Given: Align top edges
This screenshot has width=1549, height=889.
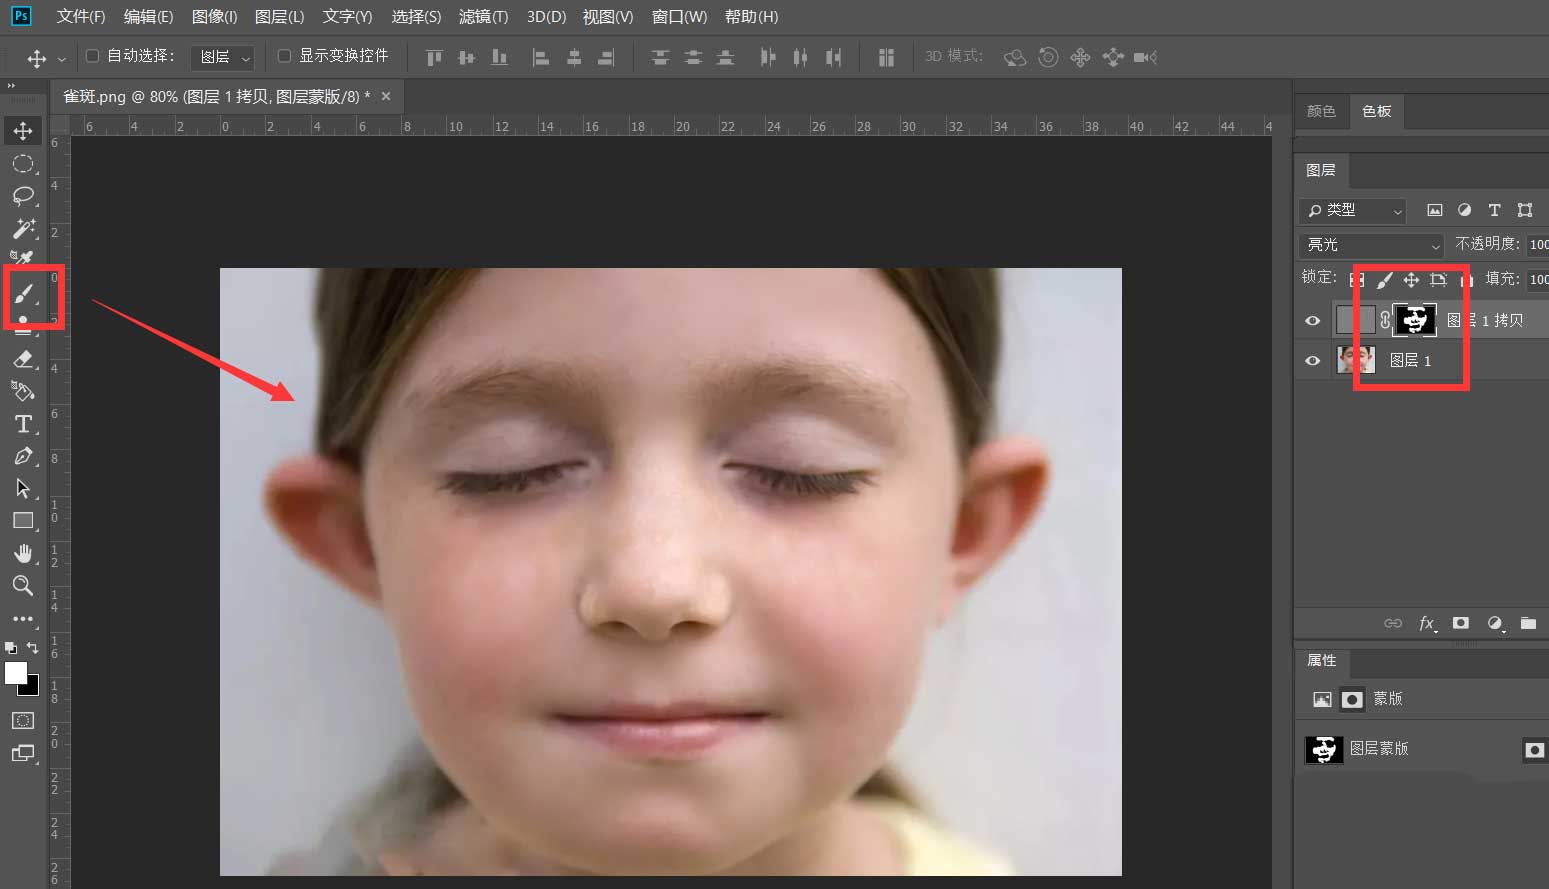Looking at the screenshot, I should (x=434, y=58).
